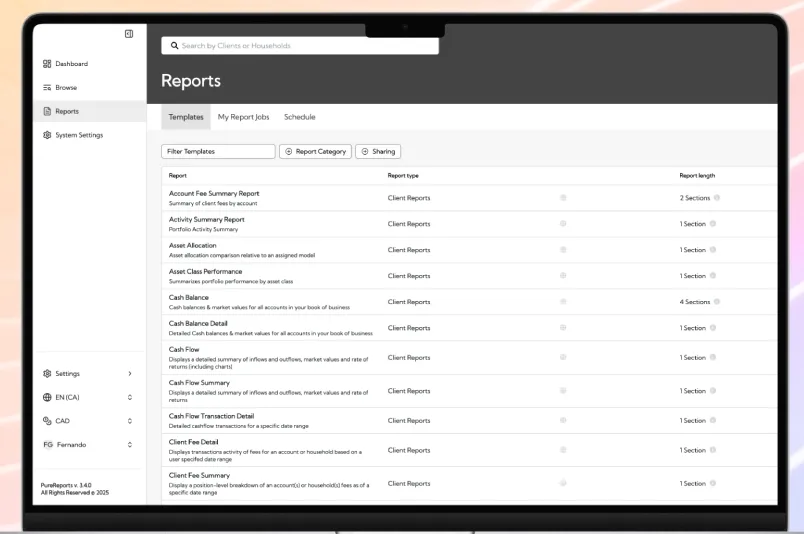The height and width of the screenshot is (534, 804).
Task: Click info icon in Cash Flow Transaction Detail row
Action: (x=713, y=420)
